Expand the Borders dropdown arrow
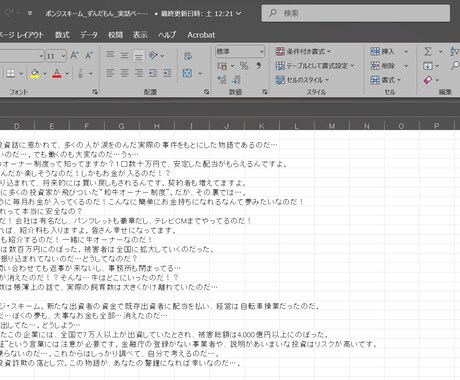This screenshot has width=460, height=380. coord(21,73)
